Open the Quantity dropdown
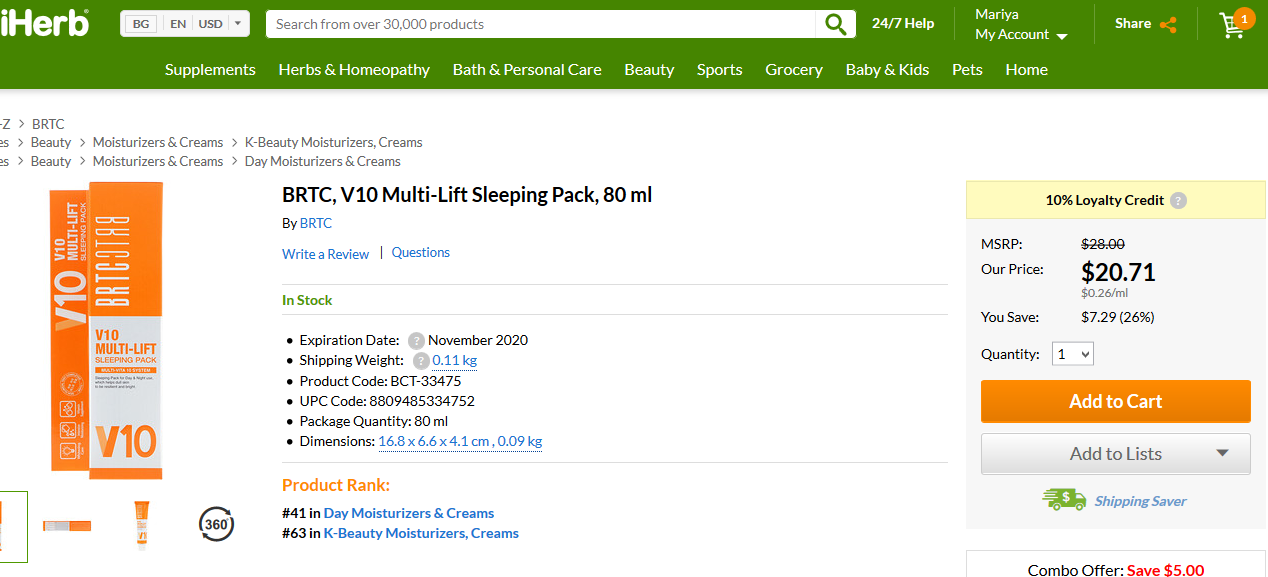 [1073, 354]
